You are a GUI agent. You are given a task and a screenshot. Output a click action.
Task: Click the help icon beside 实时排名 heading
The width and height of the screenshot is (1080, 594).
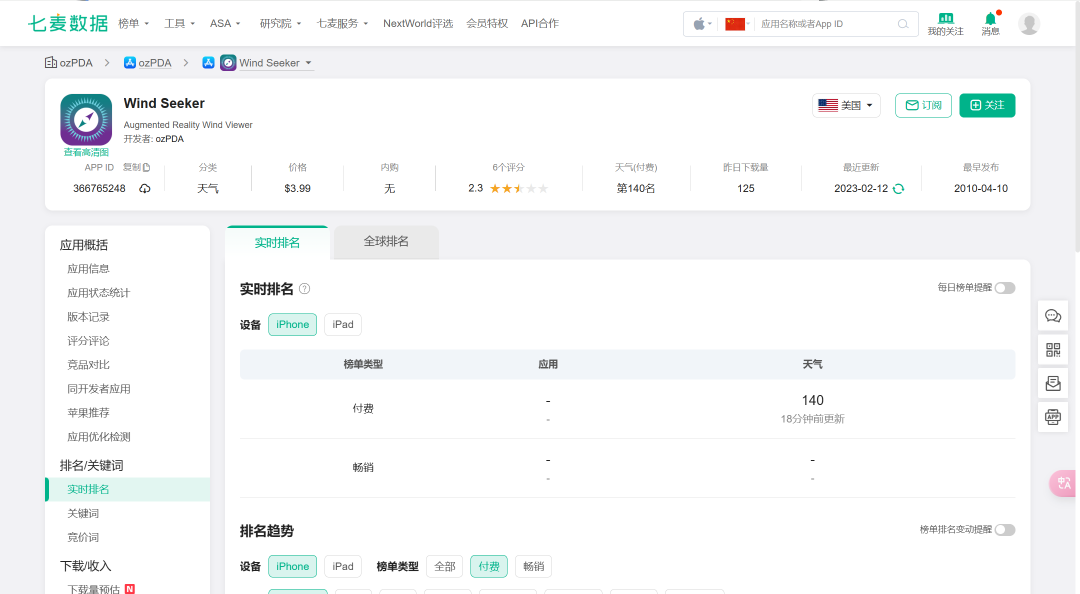click(304, 289)
